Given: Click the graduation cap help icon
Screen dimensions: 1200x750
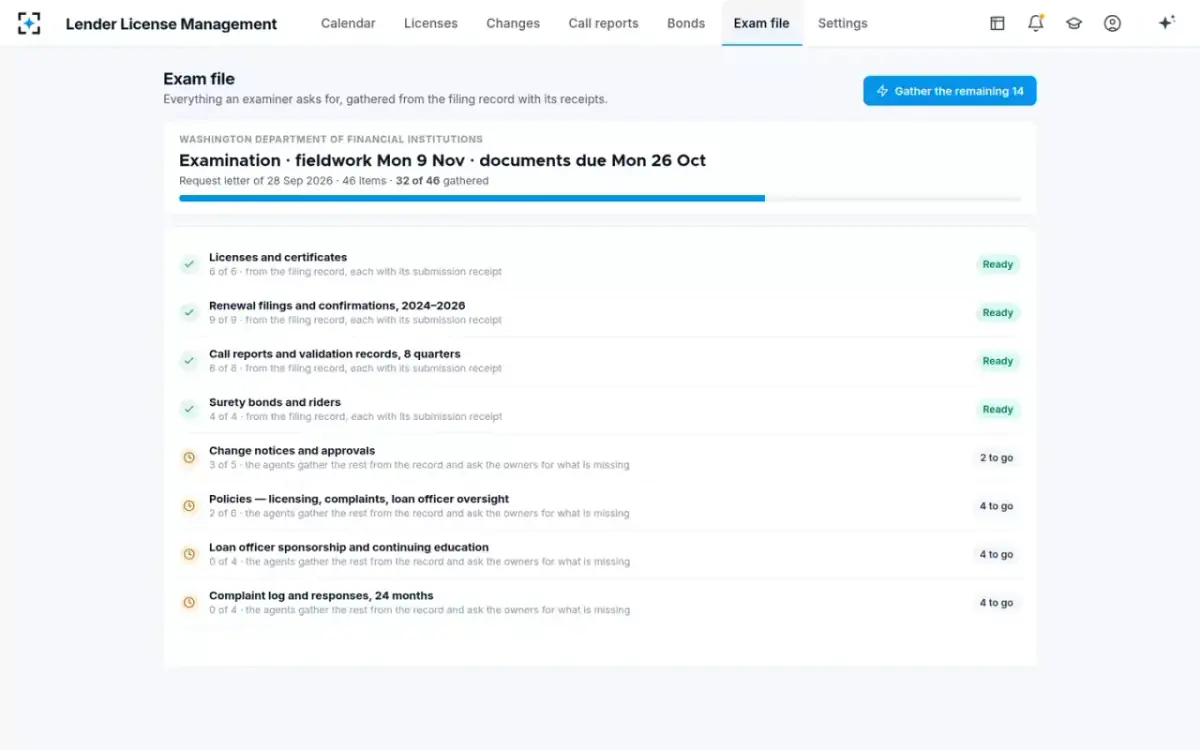Looking at the screenshot, I should 1074,23.
